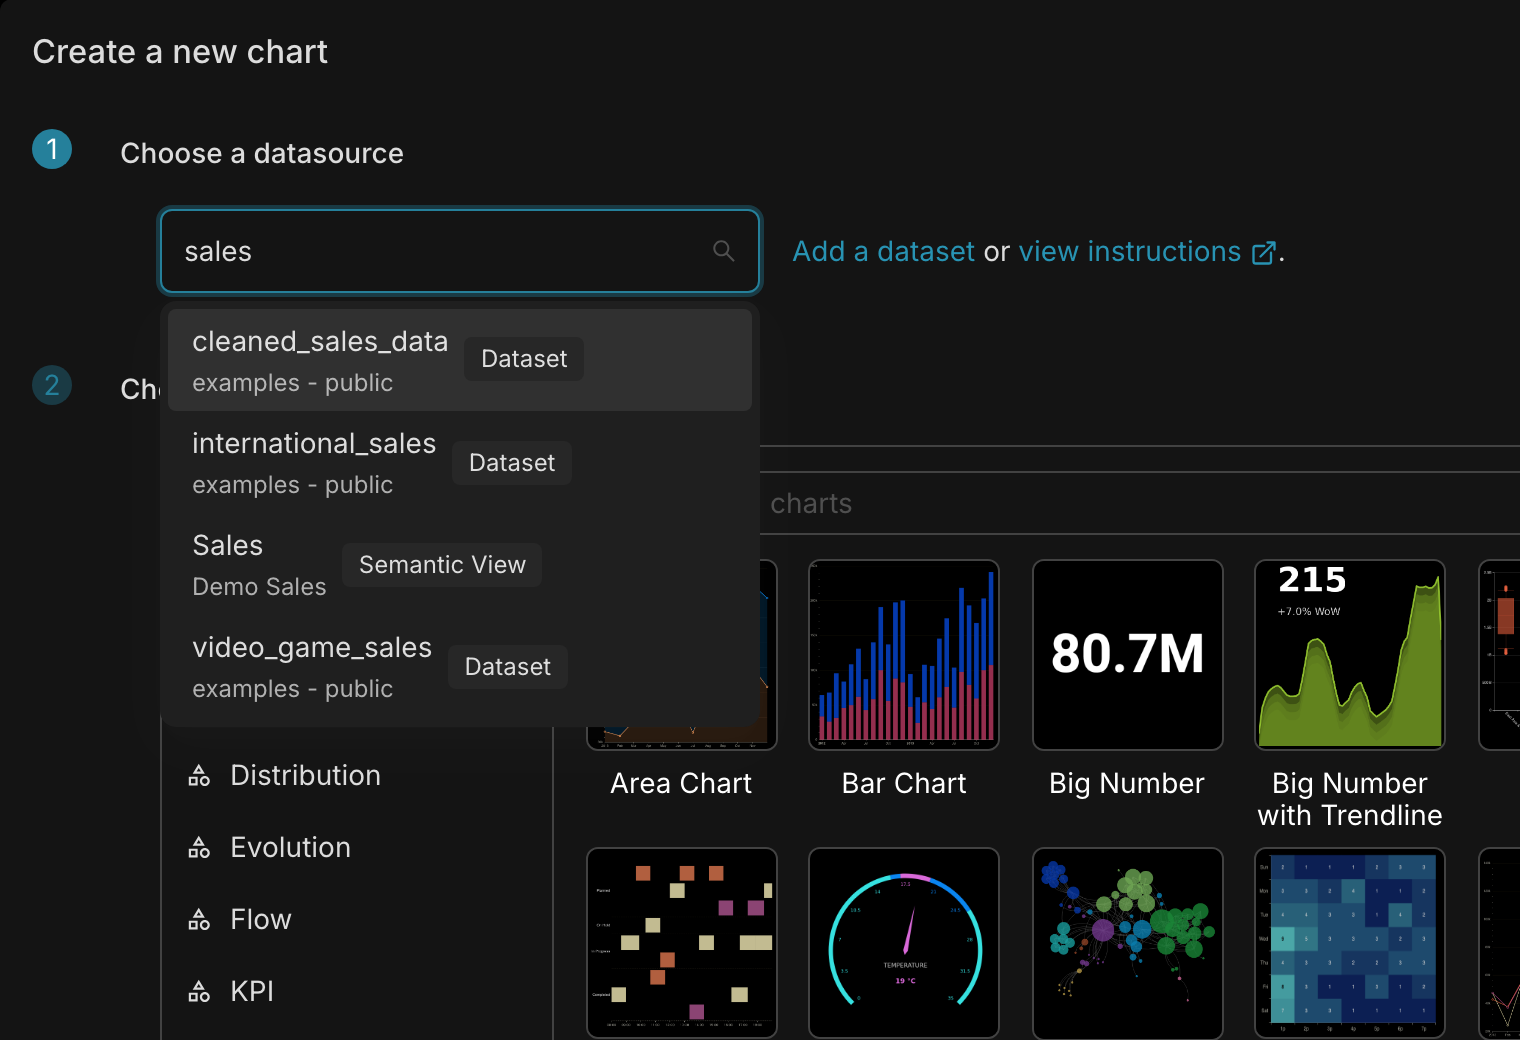Click the KPI category icon
Viewport: 1520px width, 1040px height.
(x=199, y=992)
